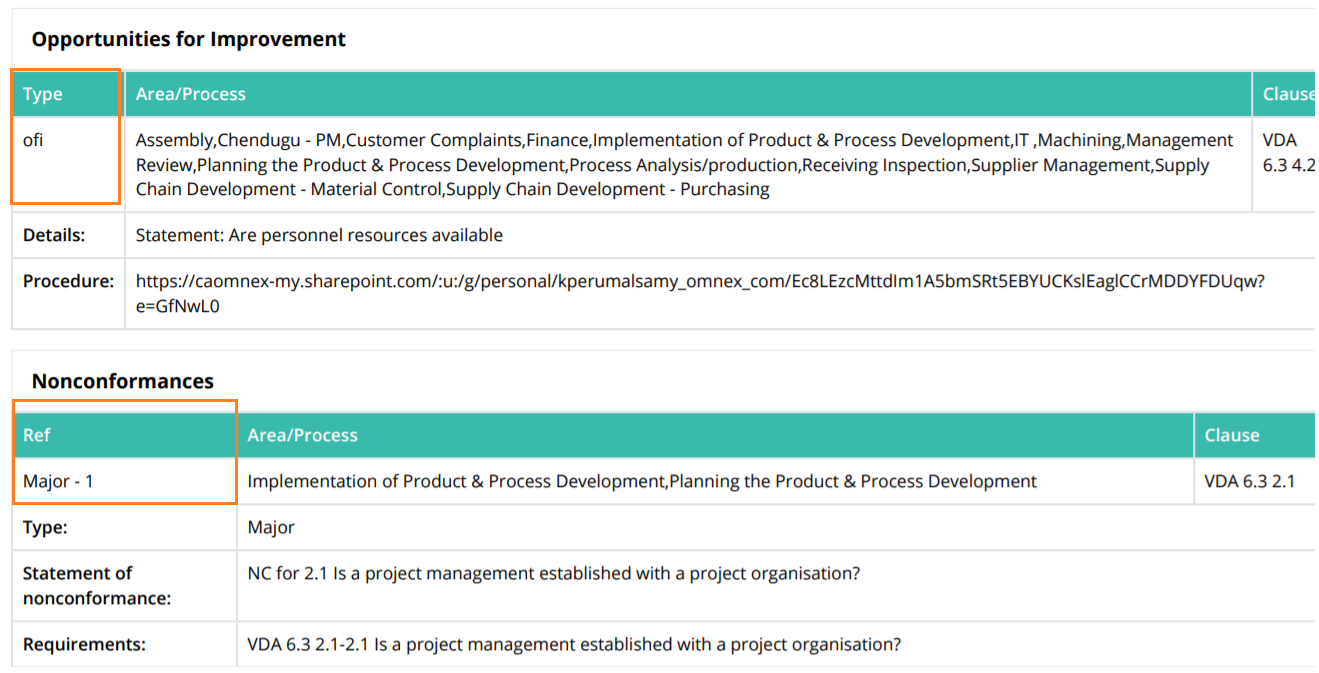The width and height of the screenshot is (1319, 673).
Task: Click the 'Are personnel resources available' statement
Action: pos(319,236)
